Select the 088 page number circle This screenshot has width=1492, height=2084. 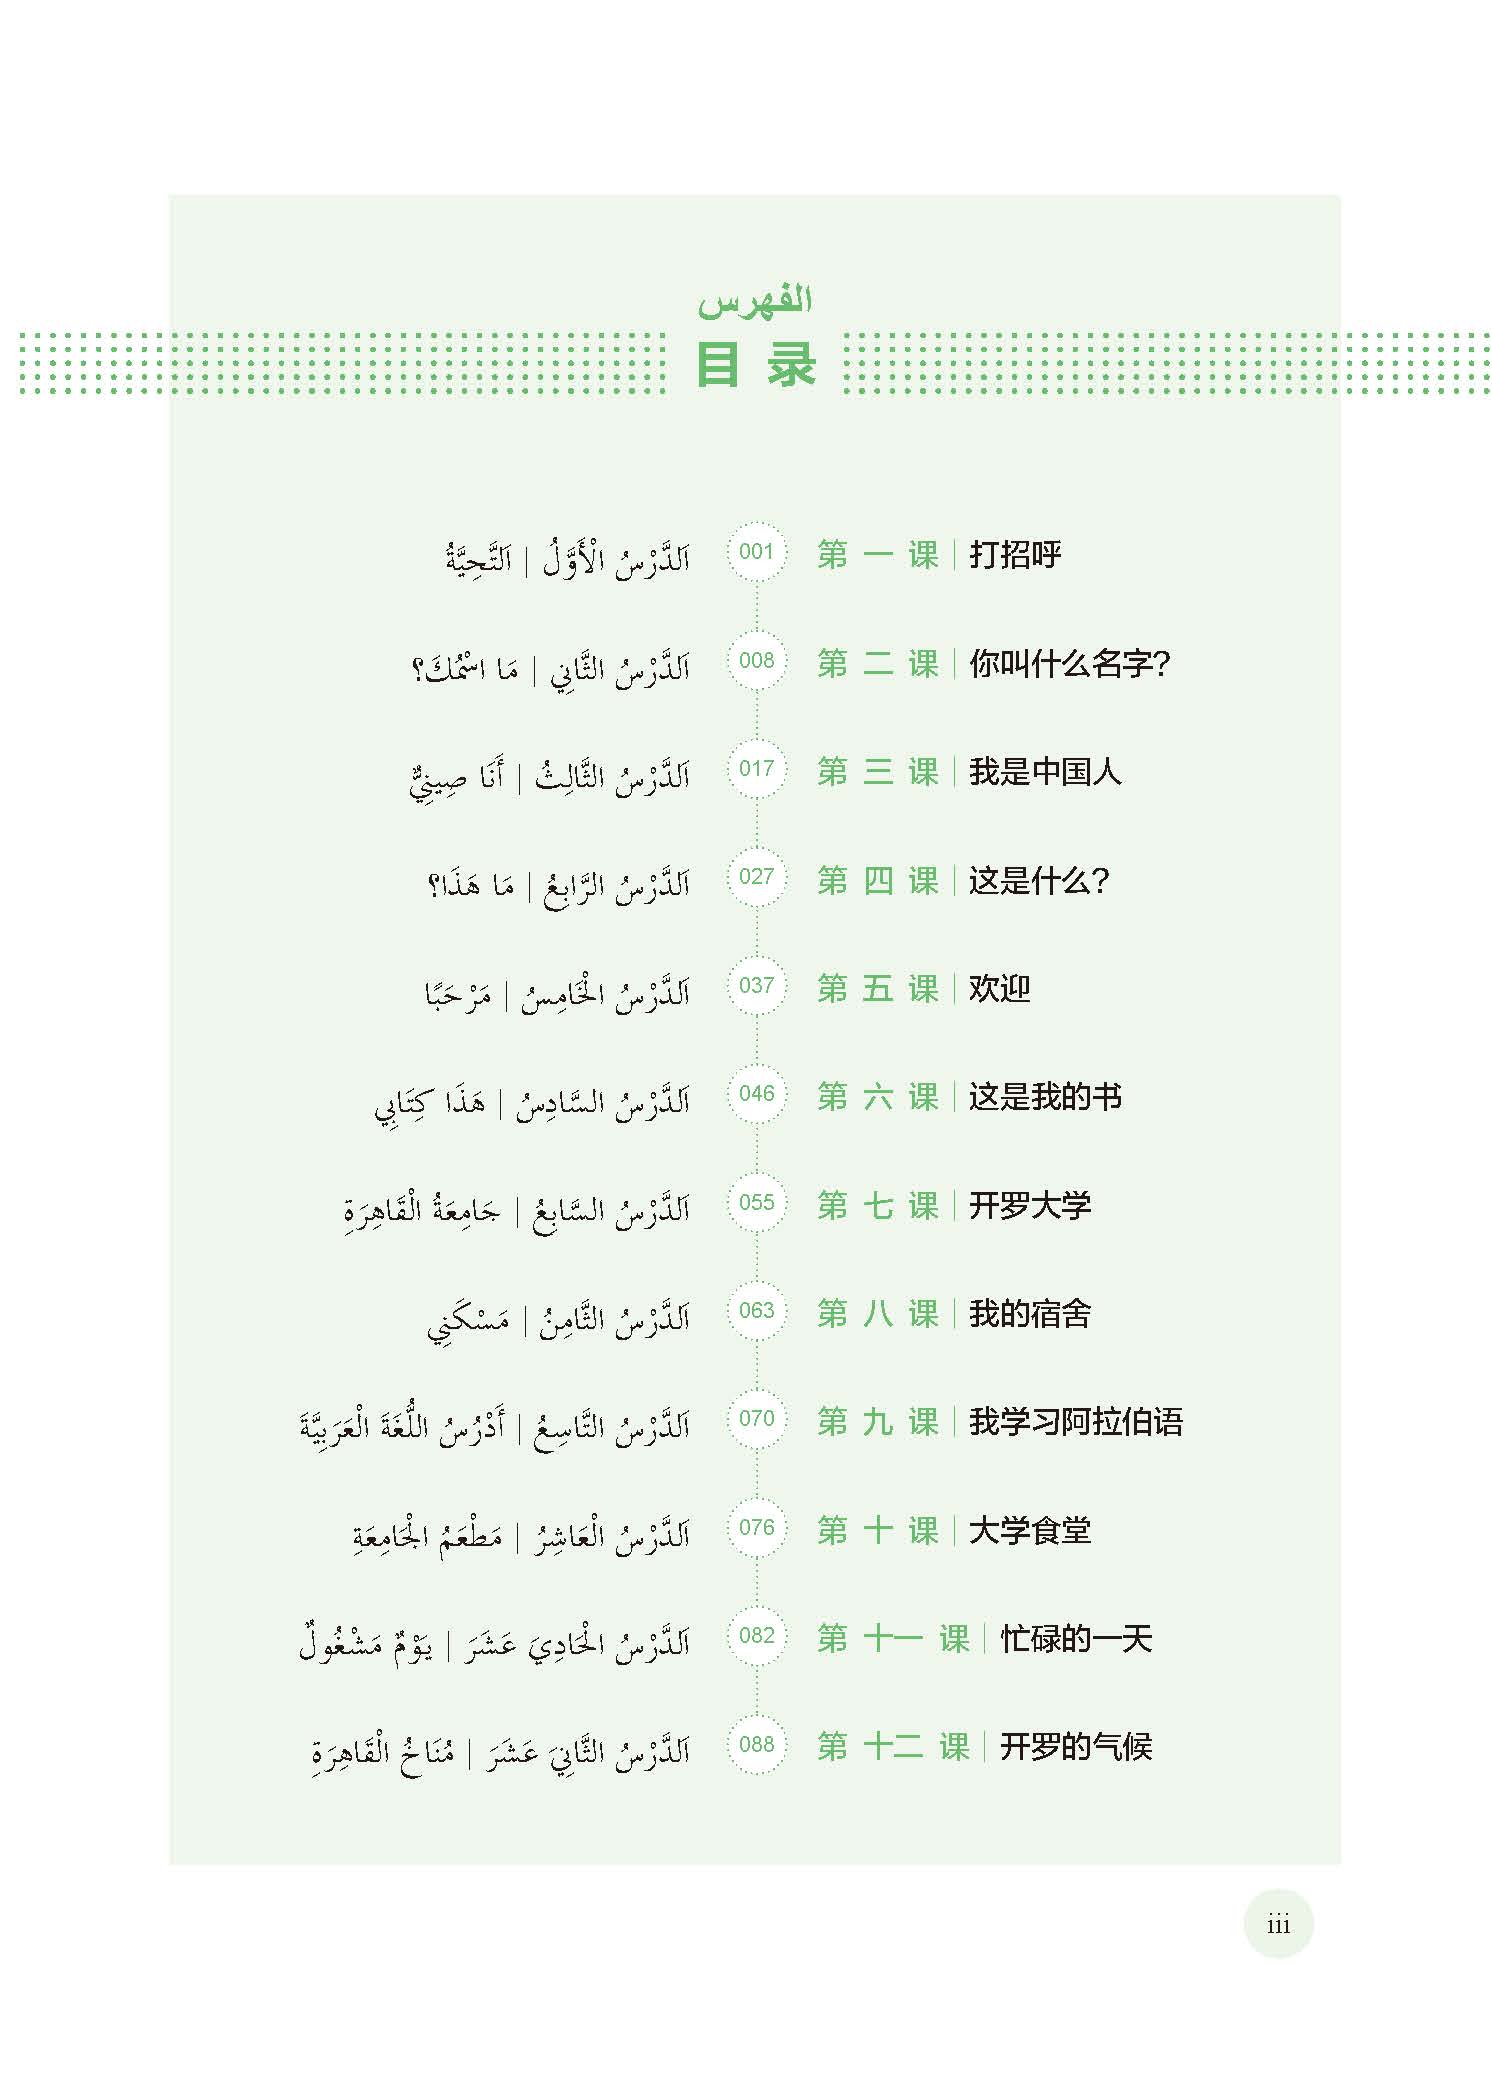tap(756, 1744)
